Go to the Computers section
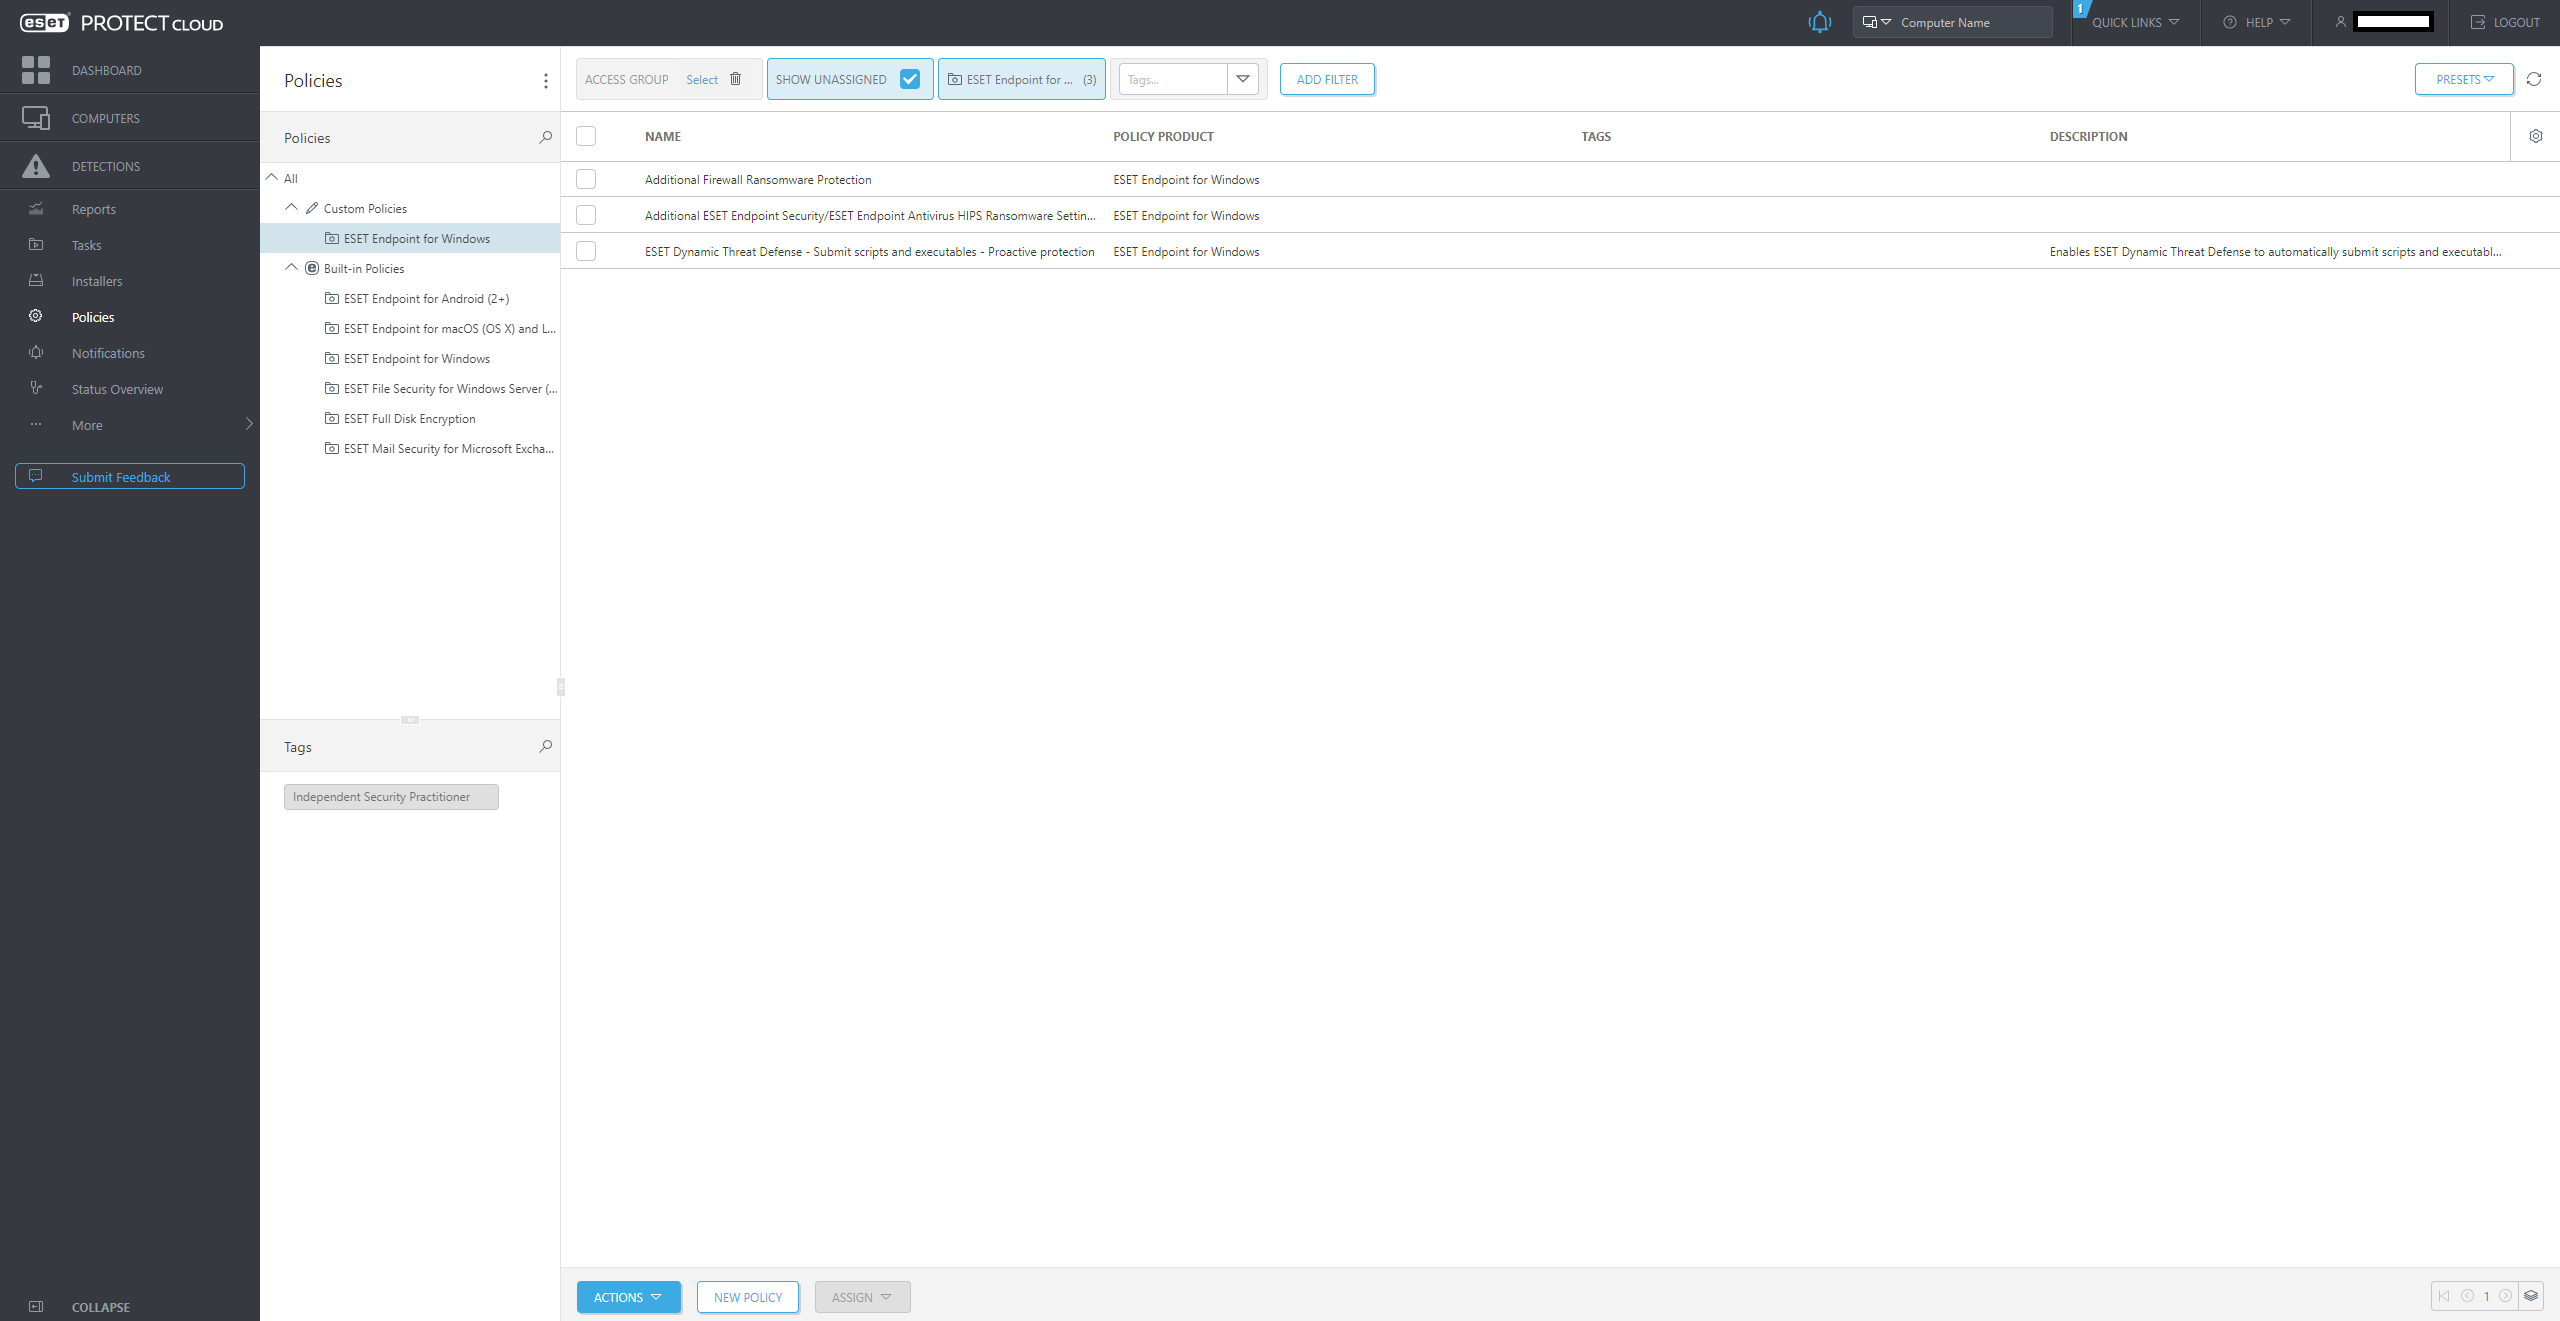 coord(106,118)
